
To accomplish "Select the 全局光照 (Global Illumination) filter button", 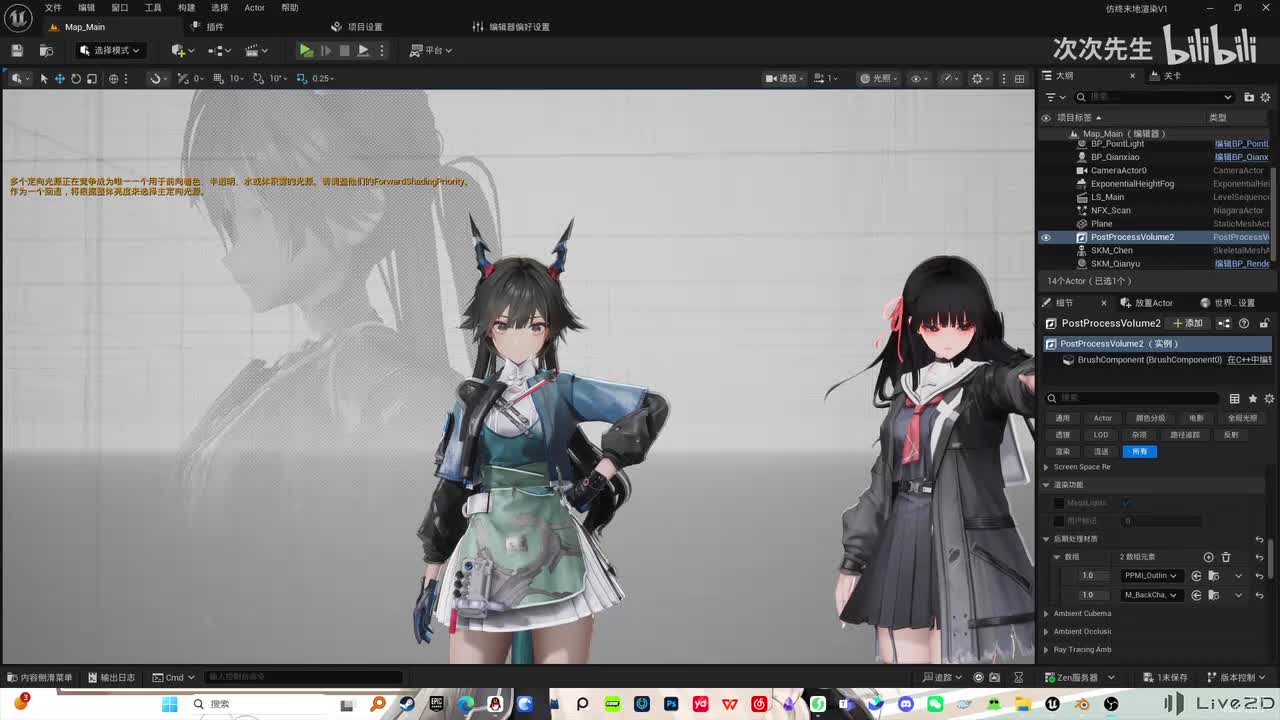I will tap(1242, 418).
